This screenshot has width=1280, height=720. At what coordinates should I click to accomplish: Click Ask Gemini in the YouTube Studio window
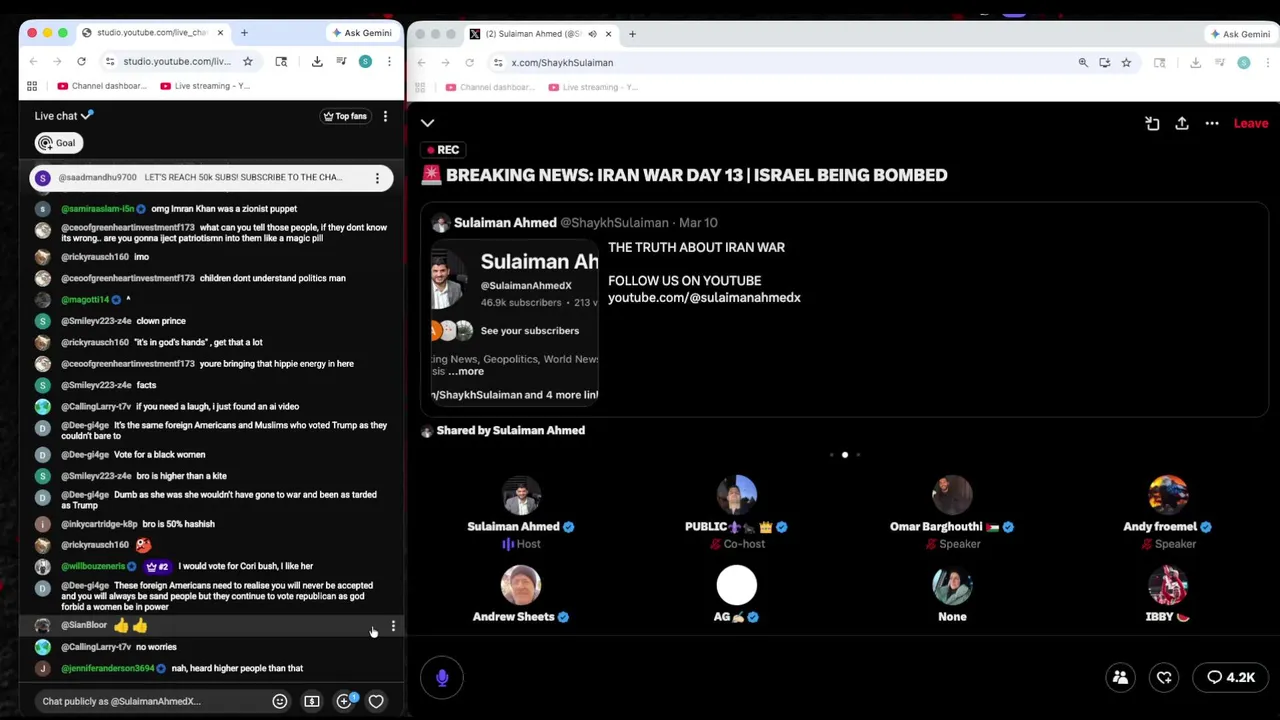pyautogui.click(x=361, y=33)
